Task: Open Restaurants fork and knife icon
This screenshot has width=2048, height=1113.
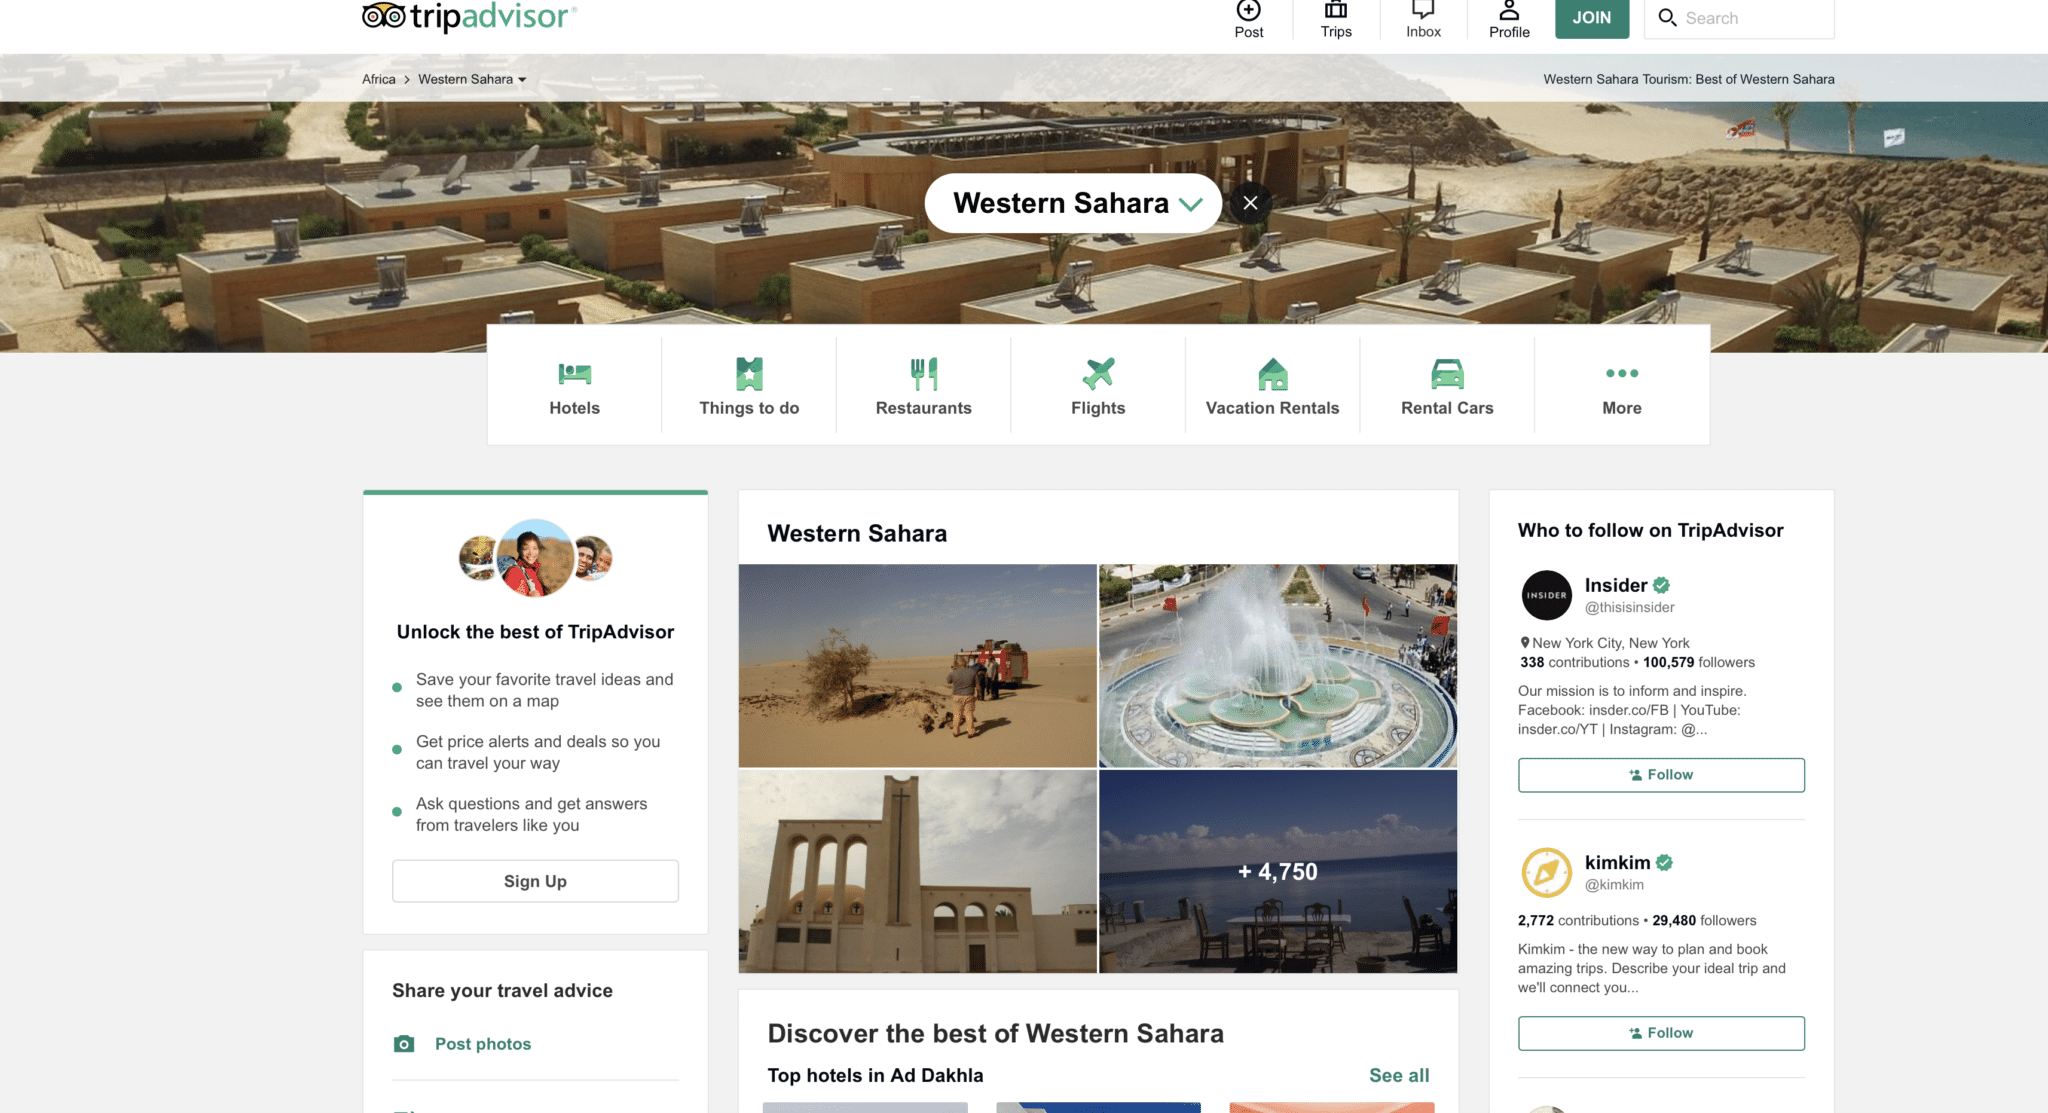Action: point(923,373)
